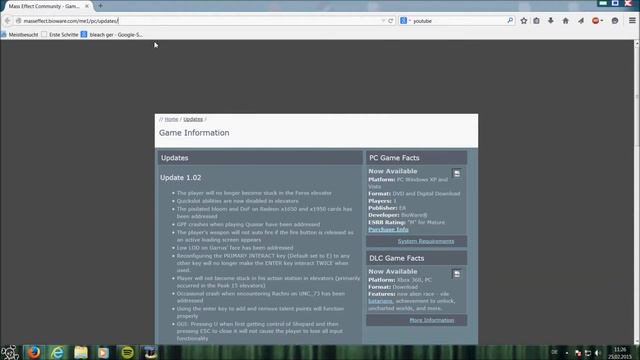The width and height of the screenshot is (640, 360).
Task: Follow the Home breadcrumb link
Action: click(171, 119)
